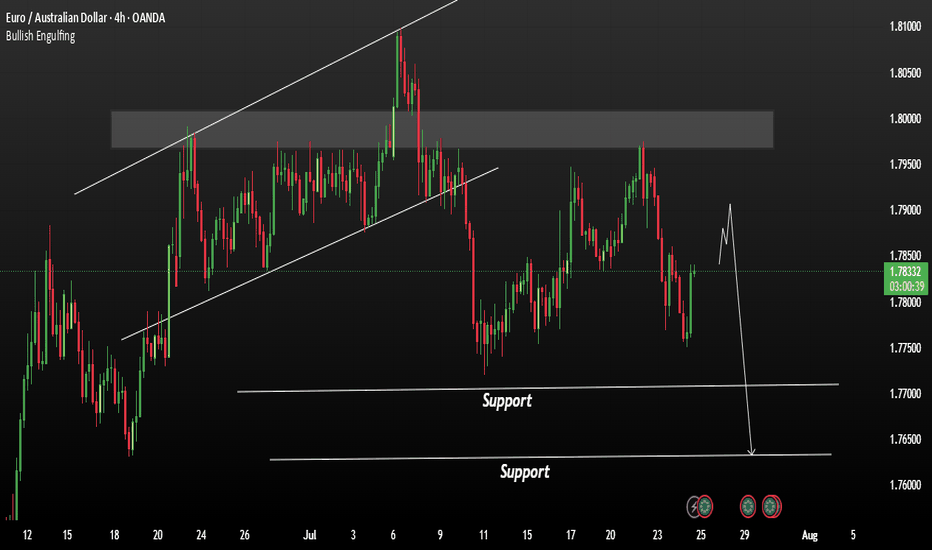Click the date label 6 on time axis

point(393,535)
